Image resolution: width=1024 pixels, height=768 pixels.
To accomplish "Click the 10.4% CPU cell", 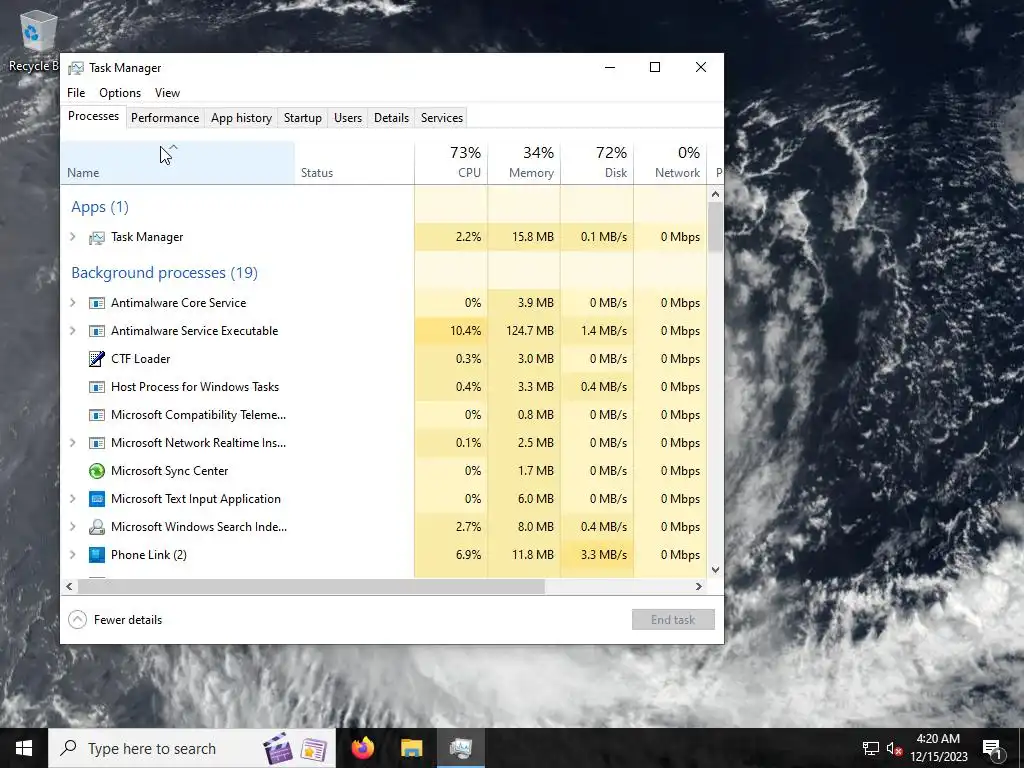I will tap(451, 331).
